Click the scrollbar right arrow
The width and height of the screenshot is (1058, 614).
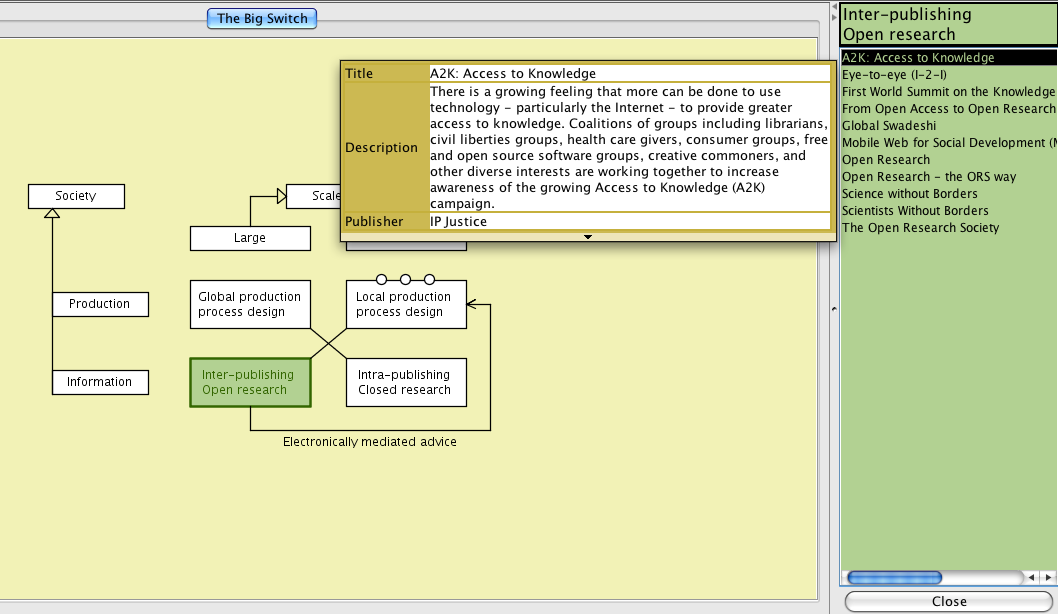click(x=1048, y=578)
